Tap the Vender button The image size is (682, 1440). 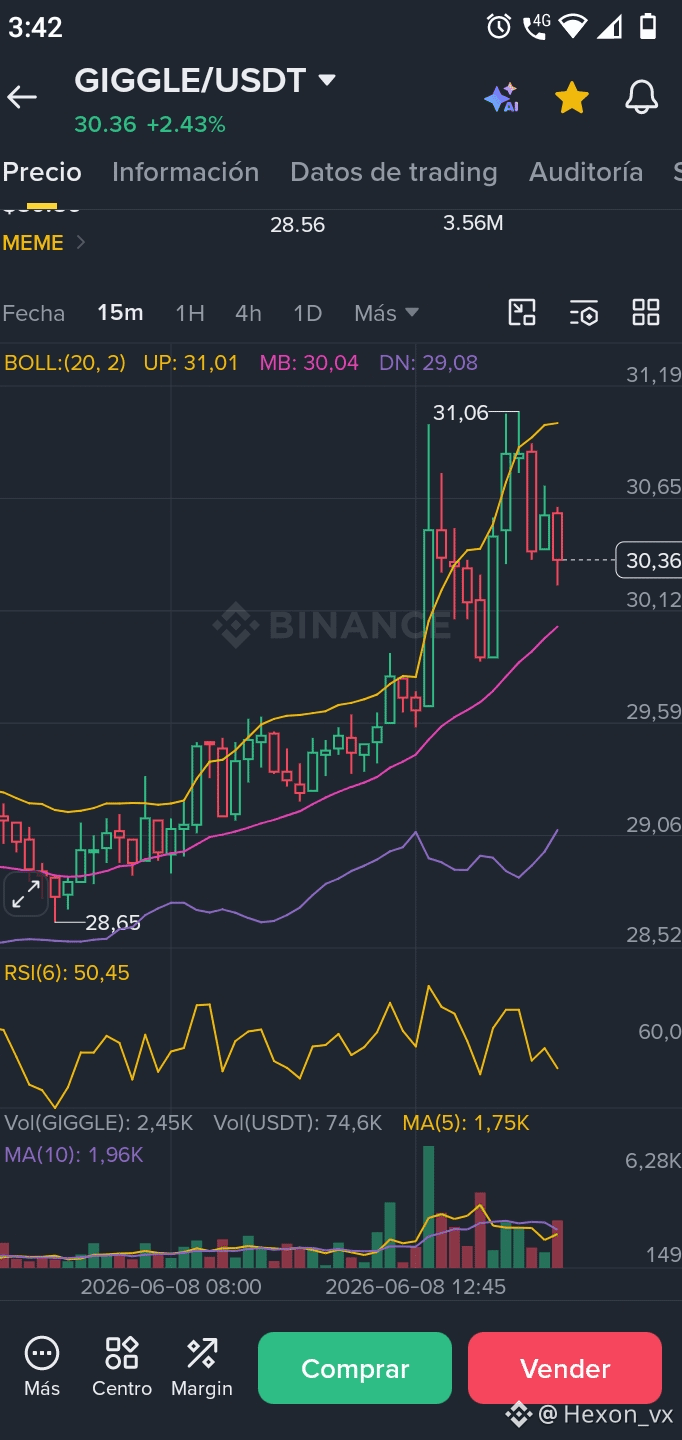[565, 1368]
